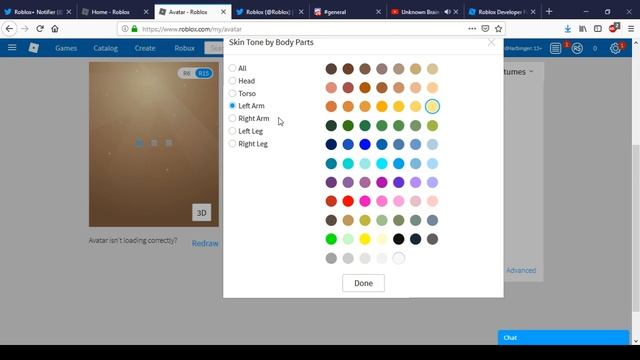Save page to Pocket icon
Screen dimensions: 640x360
(485, 29)
